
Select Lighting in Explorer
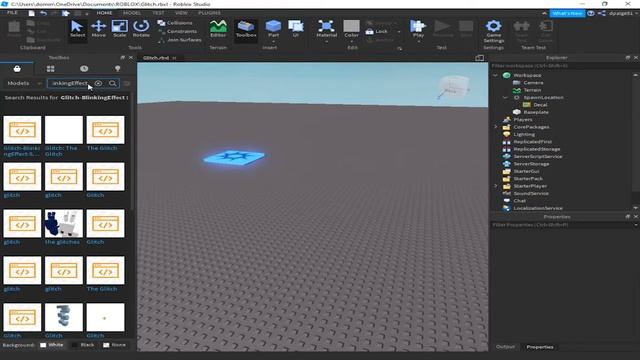524,134
